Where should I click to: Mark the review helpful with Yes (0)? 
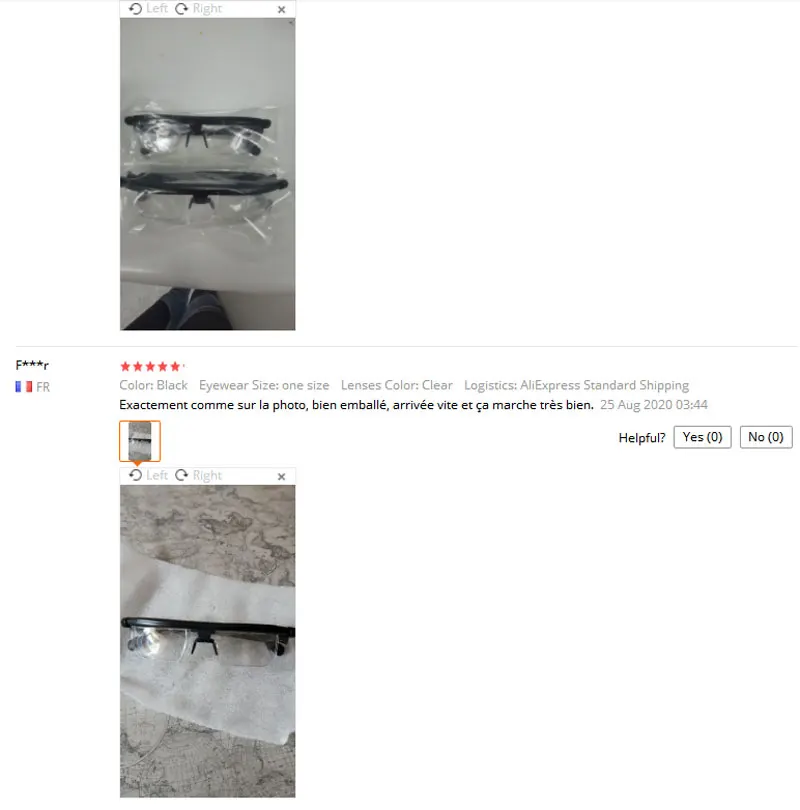tap(702, 437)
